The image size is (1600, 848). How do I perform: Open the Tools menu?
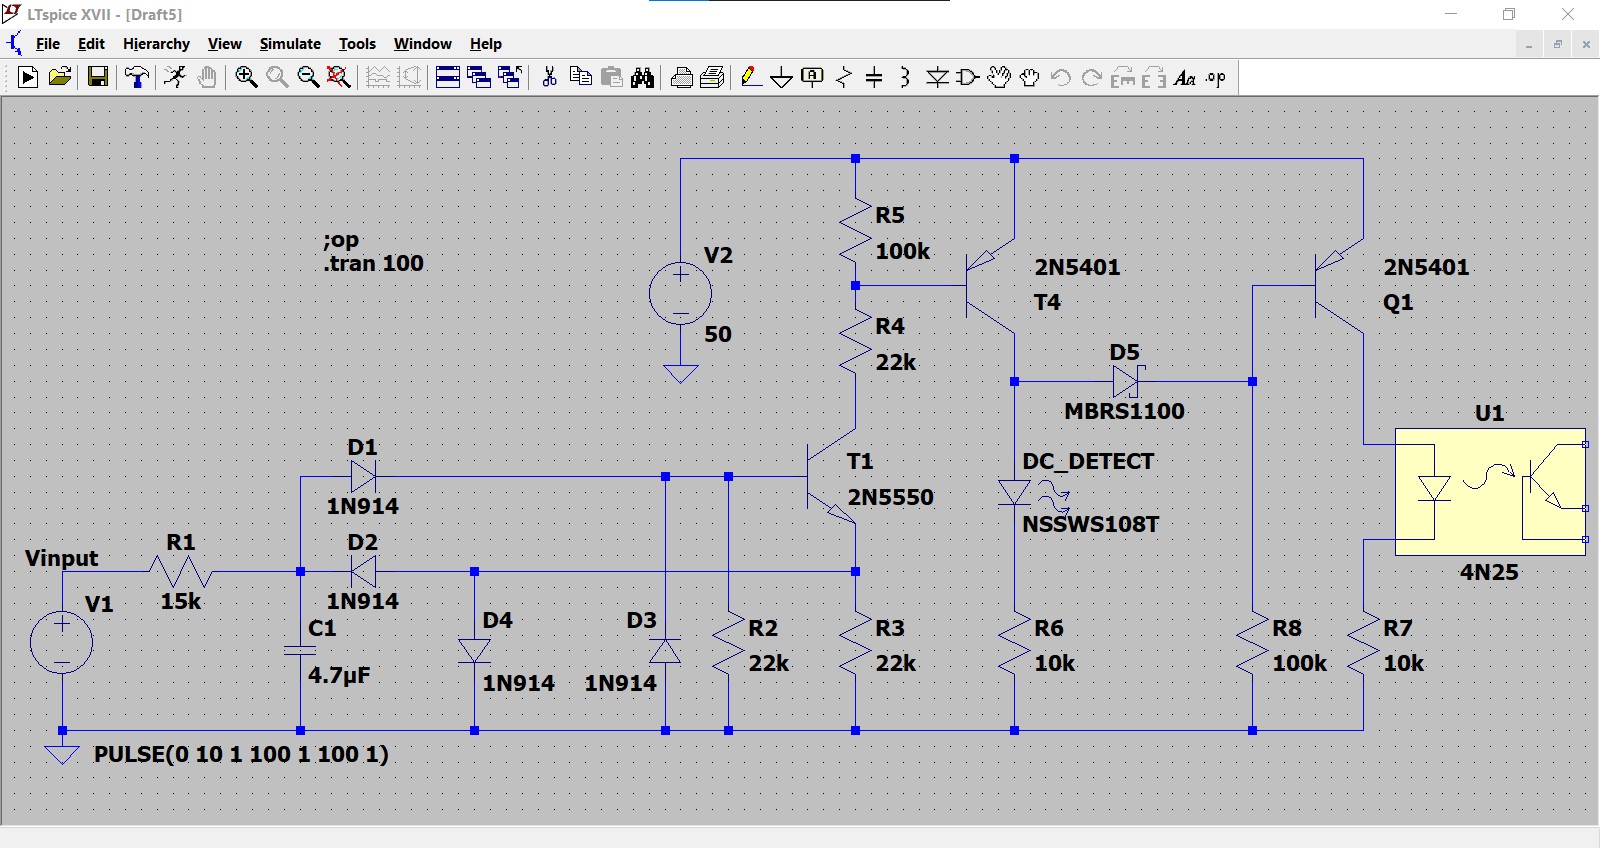pos(357,44)
